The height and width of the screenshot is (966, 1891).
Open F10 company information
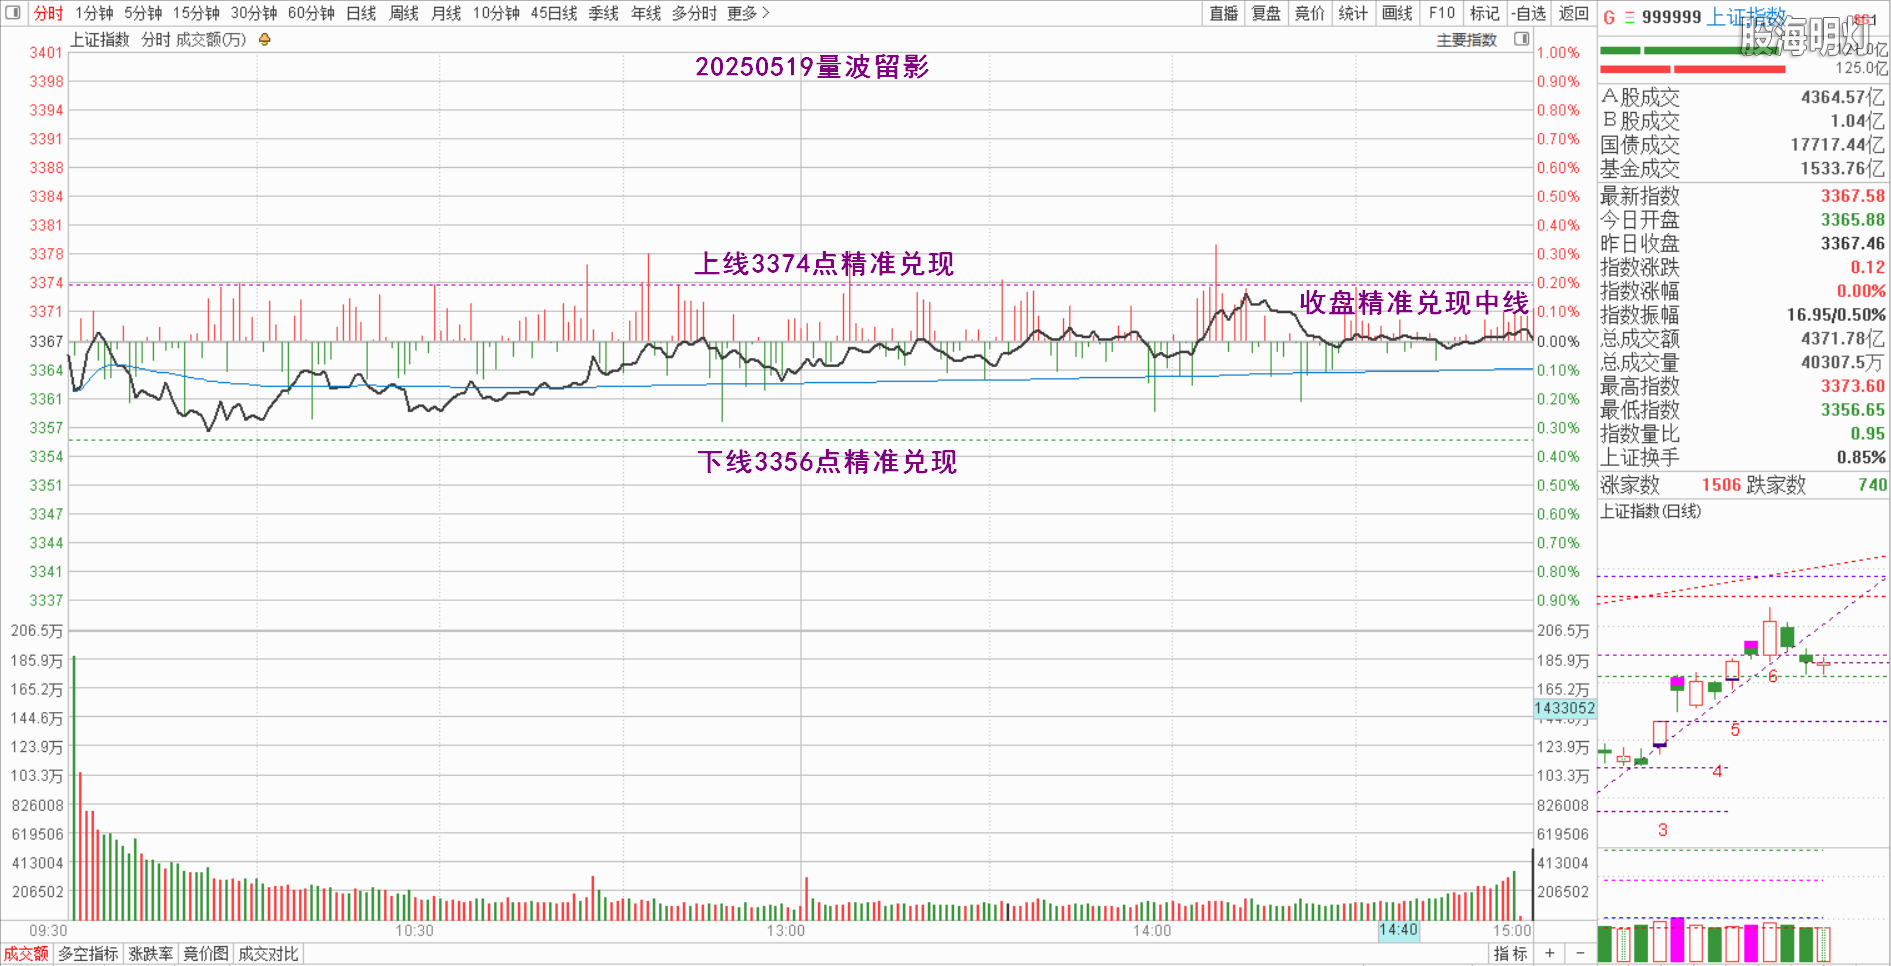coord(1442,13)
